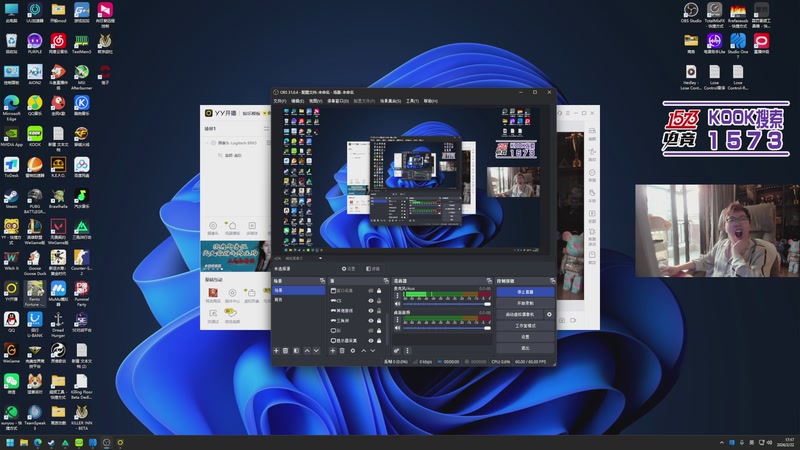Open the Dread Hunger desktop shortcut
This screenshot has width=800, height=450.
tap(58, 324)
